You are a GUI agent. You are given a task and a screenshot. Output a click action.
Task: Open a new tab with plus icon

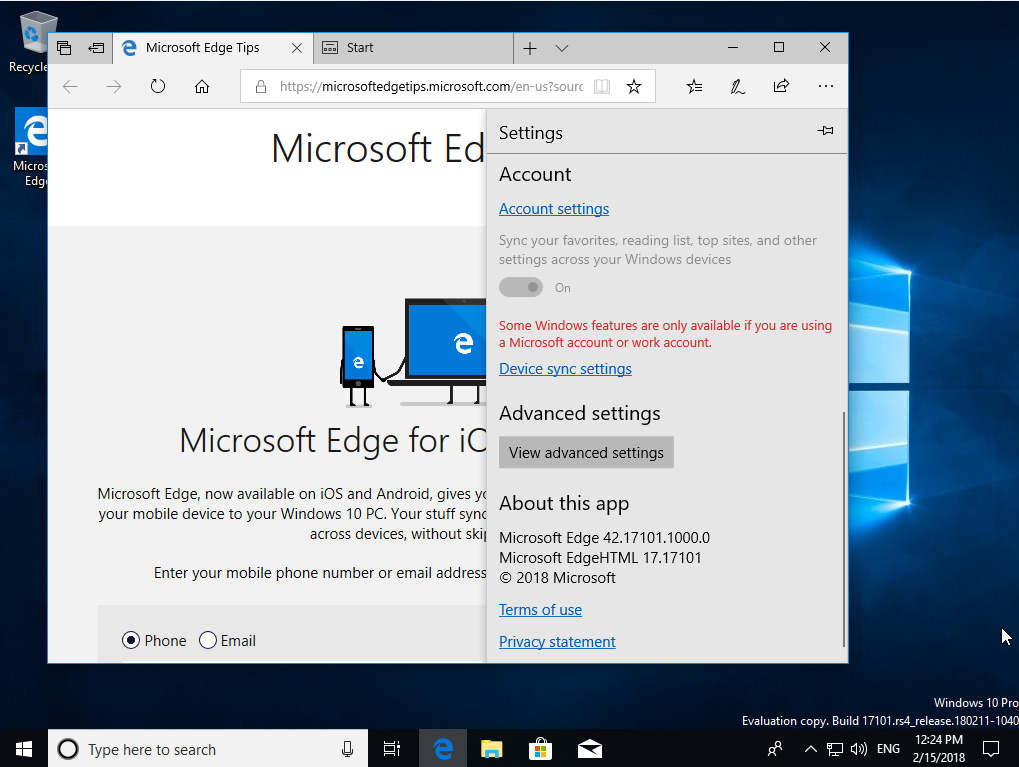(x=530, y=48)
